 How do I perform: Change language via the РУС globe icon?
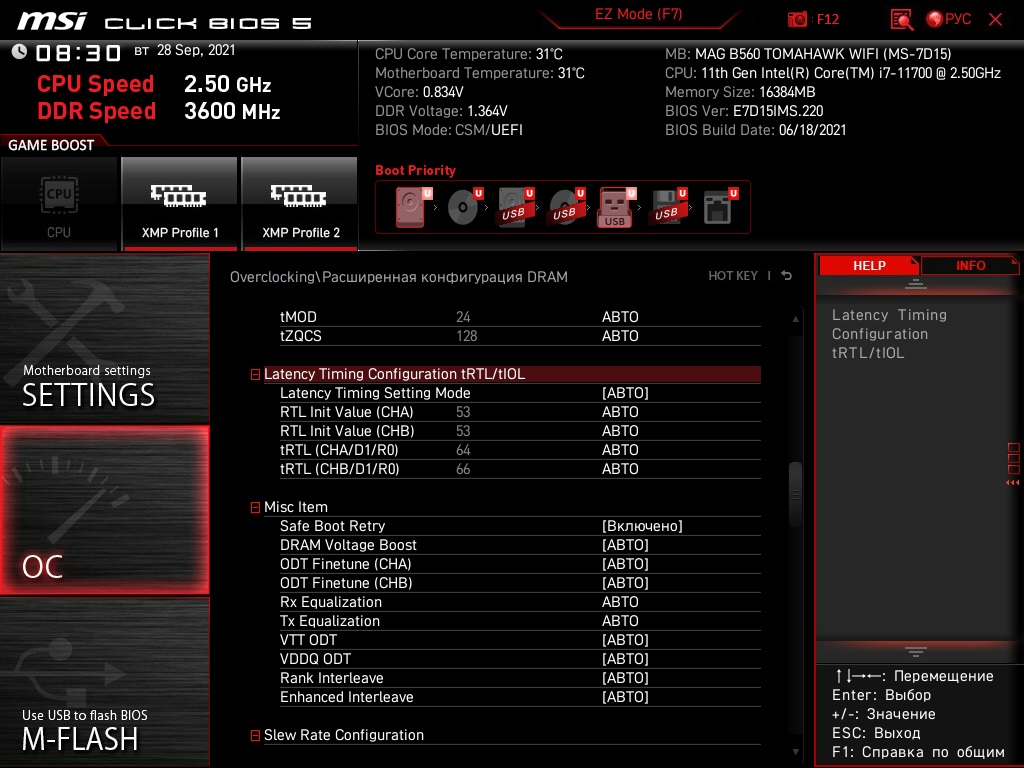coord(948,19)
